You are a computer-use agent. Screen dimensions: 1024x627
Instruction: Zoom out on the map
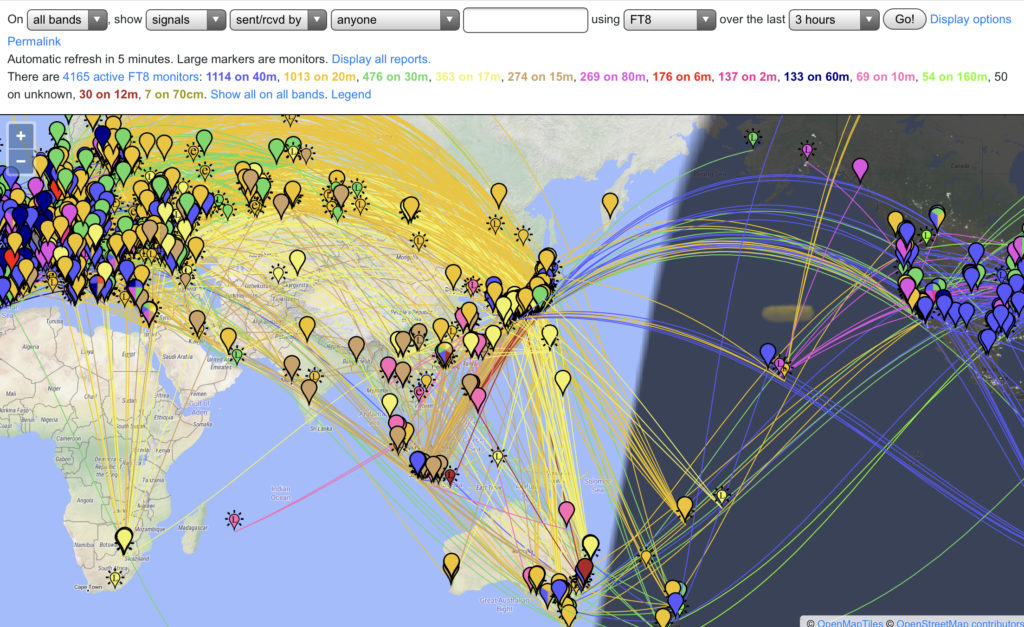21,160
